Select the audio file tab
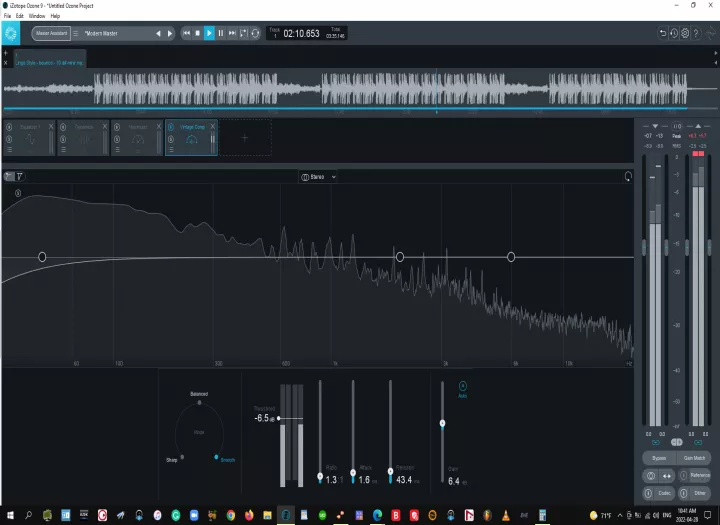Screen dimensions: 720x525 50,59
